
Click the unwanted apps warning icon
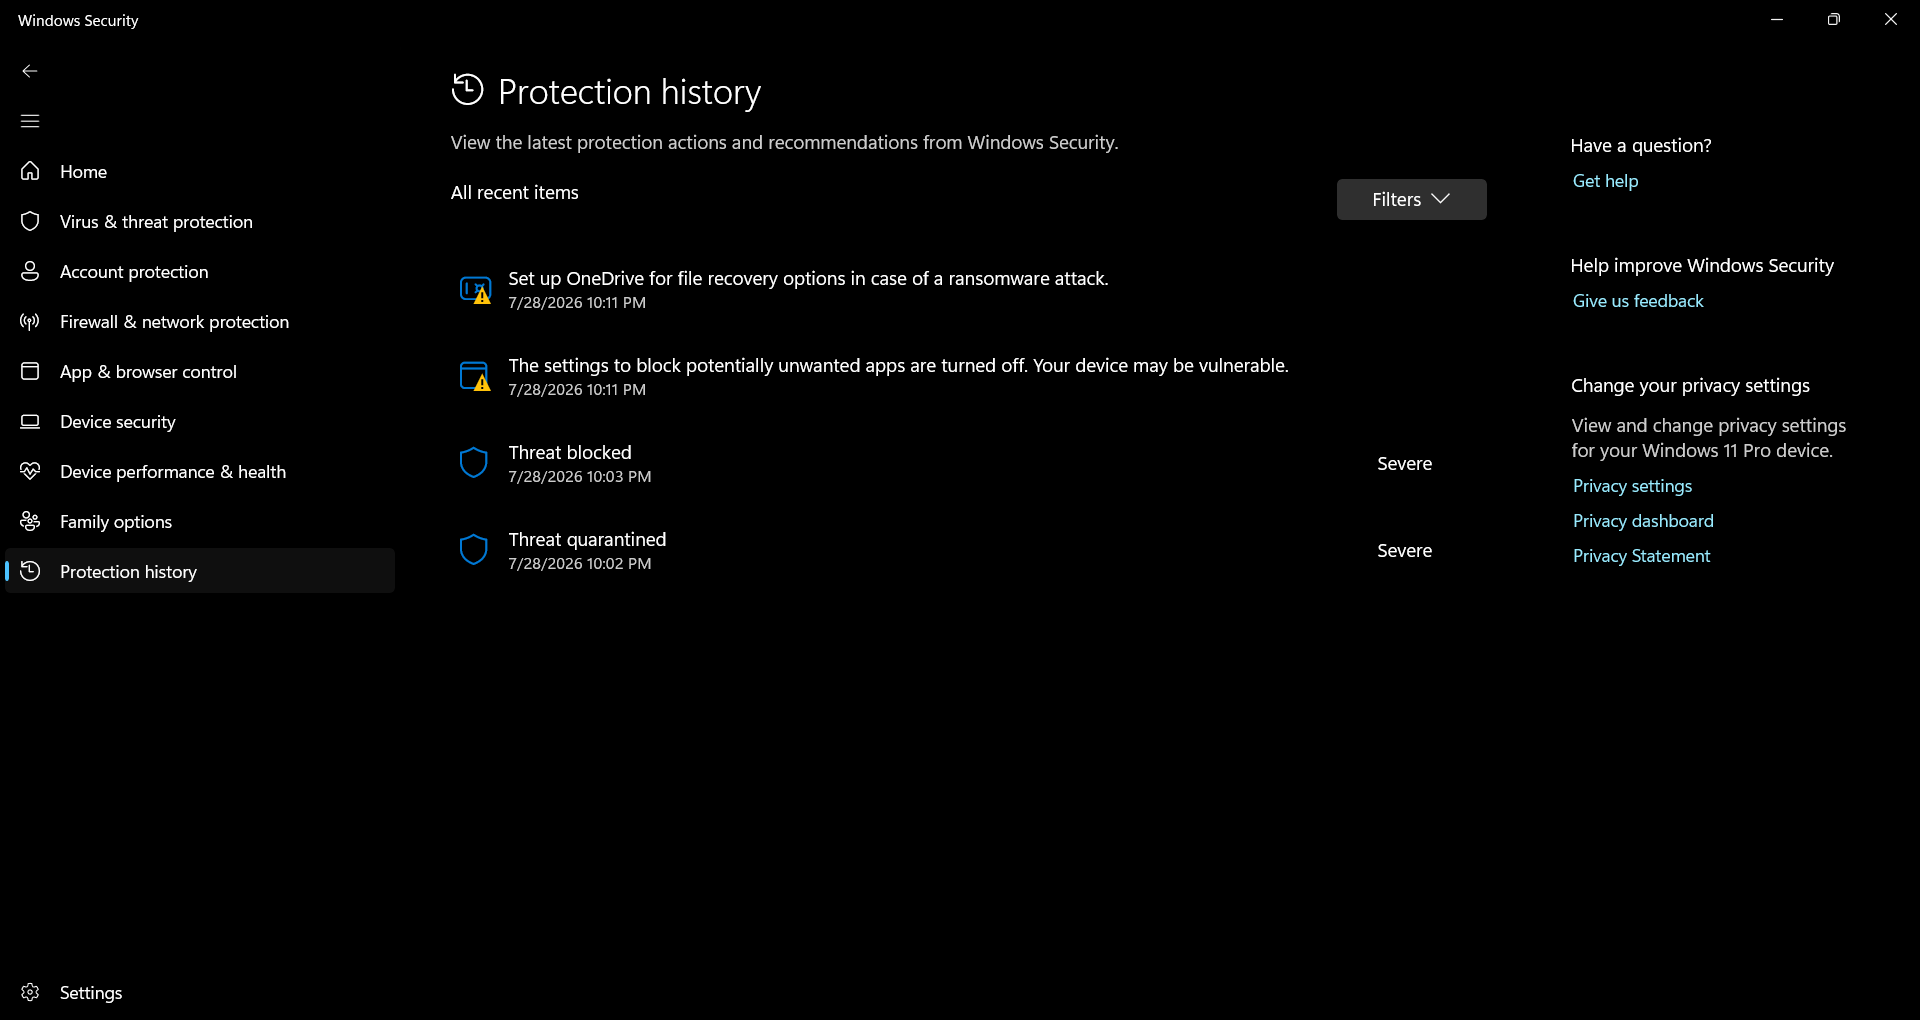[475, 377]
